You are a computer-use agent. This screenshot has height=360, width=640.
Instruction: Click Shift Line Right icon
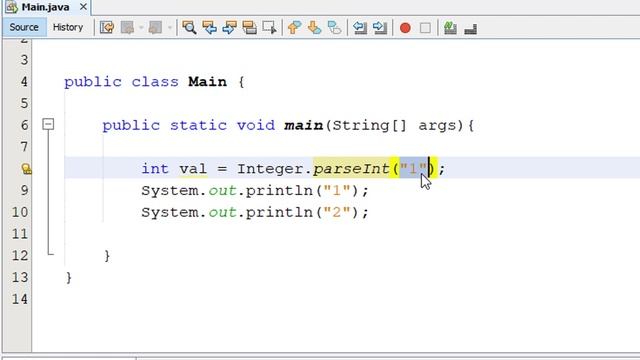tap(380, 28)
